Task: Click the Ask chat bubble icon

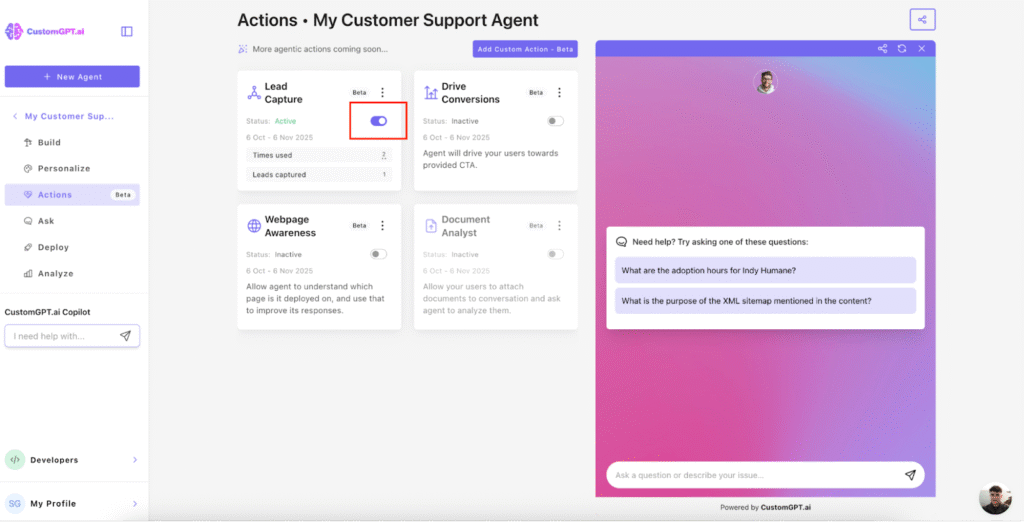Action: 28,221
